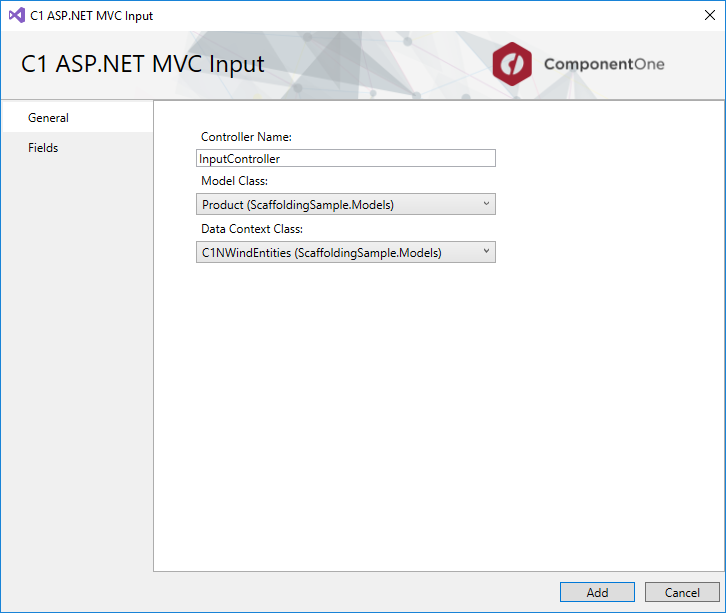Click the "Data Context Class:" label

point(252,229)
